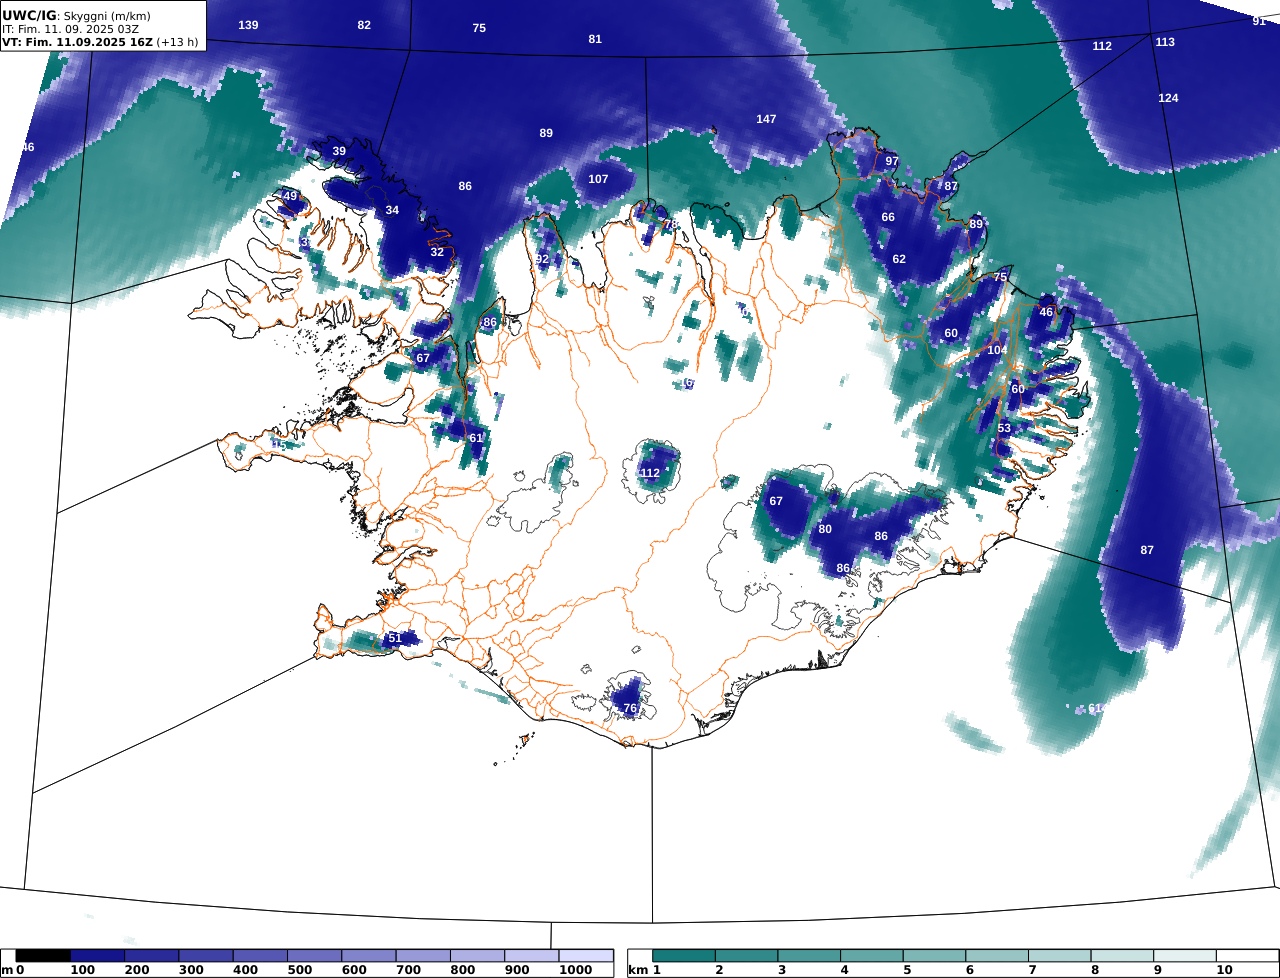Click the visibility value 82 on the map
Image resolution: width=1280 pixels, height=978 pixels.
(364, 25)
